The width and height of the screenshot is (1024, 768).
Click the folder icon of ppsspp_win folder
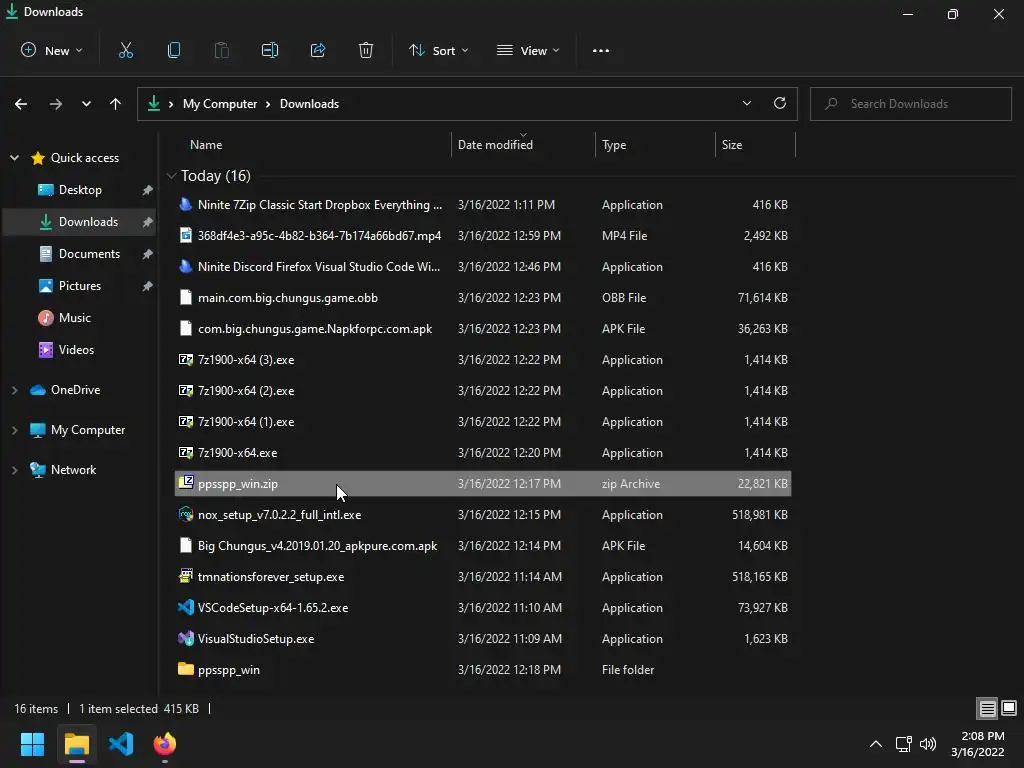[x=186, y=669]
